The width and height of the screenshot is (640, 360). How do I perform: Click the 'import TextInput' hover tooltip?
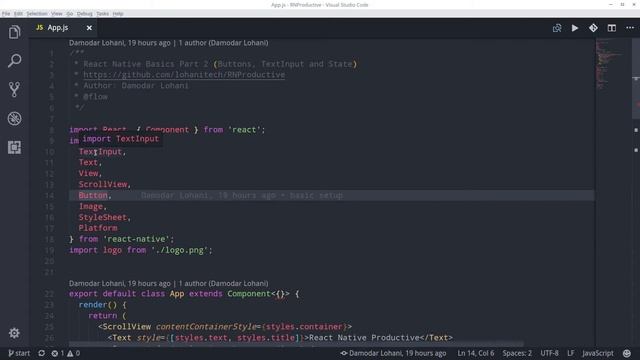click(120, 139)
